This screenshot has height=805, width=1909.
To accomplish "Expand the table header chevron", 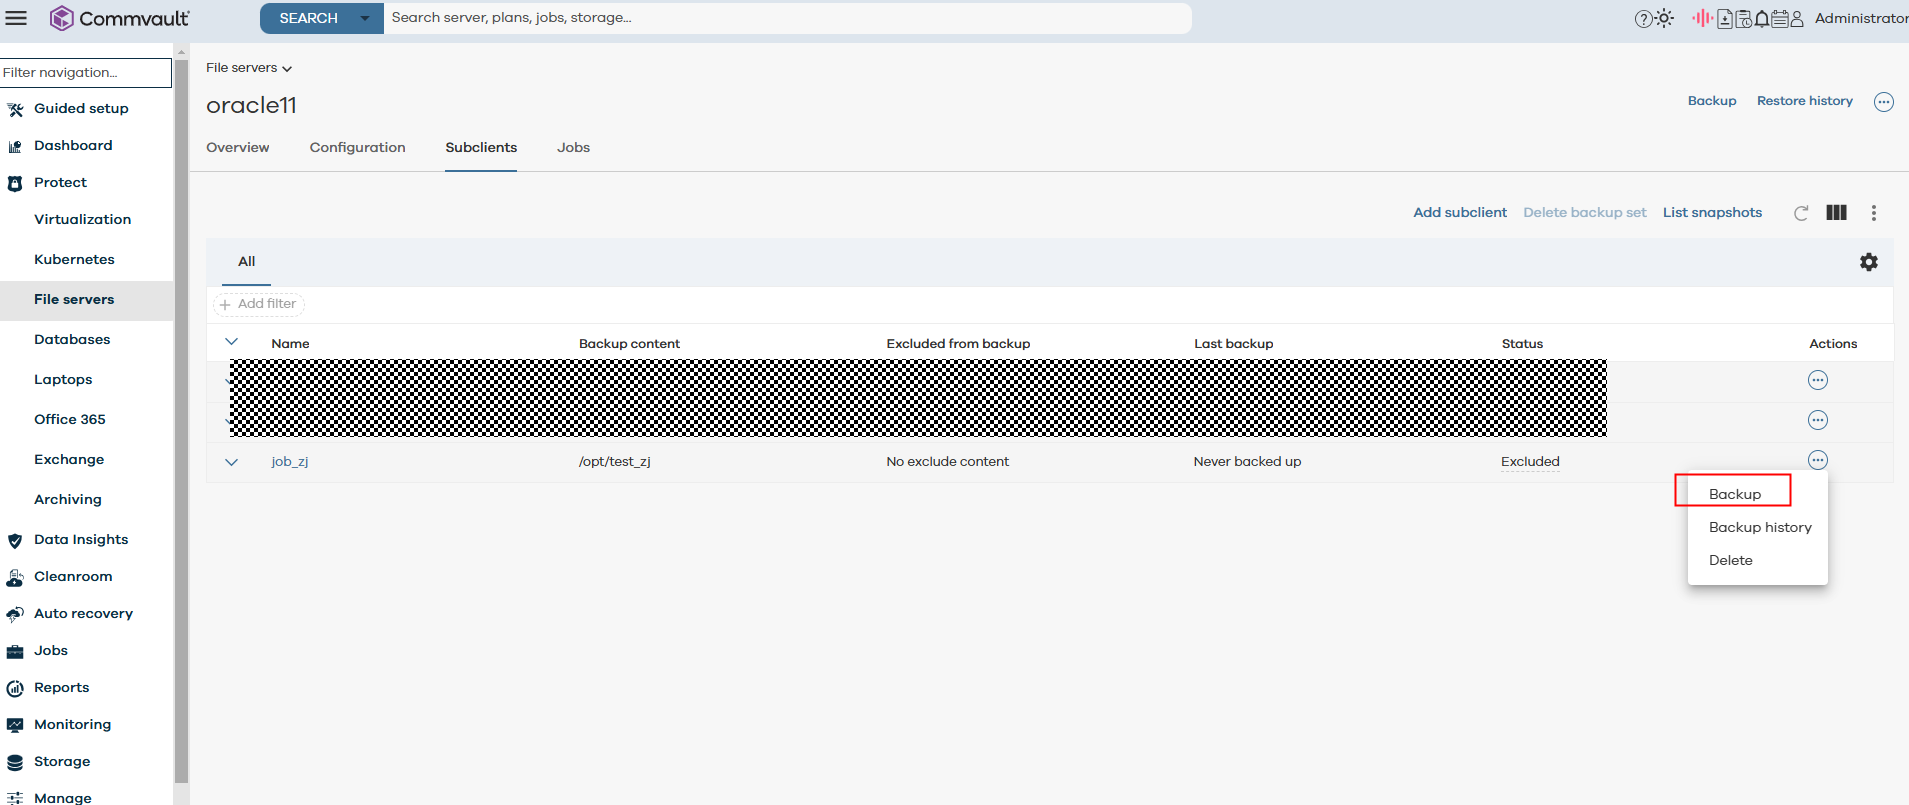I will (232, 342).
